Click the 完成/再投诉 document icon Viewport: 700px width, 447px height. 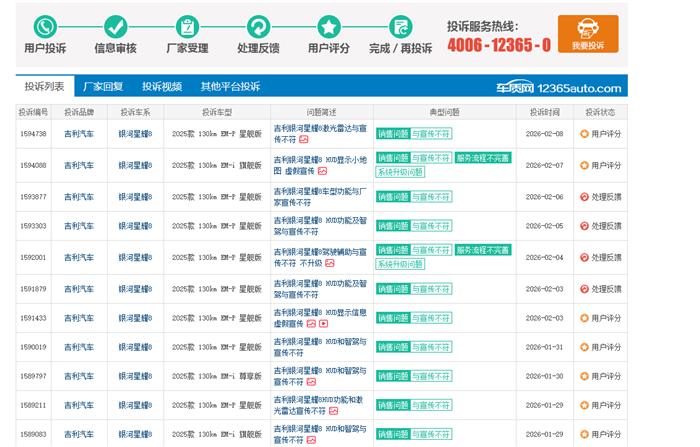pos(400,27)
